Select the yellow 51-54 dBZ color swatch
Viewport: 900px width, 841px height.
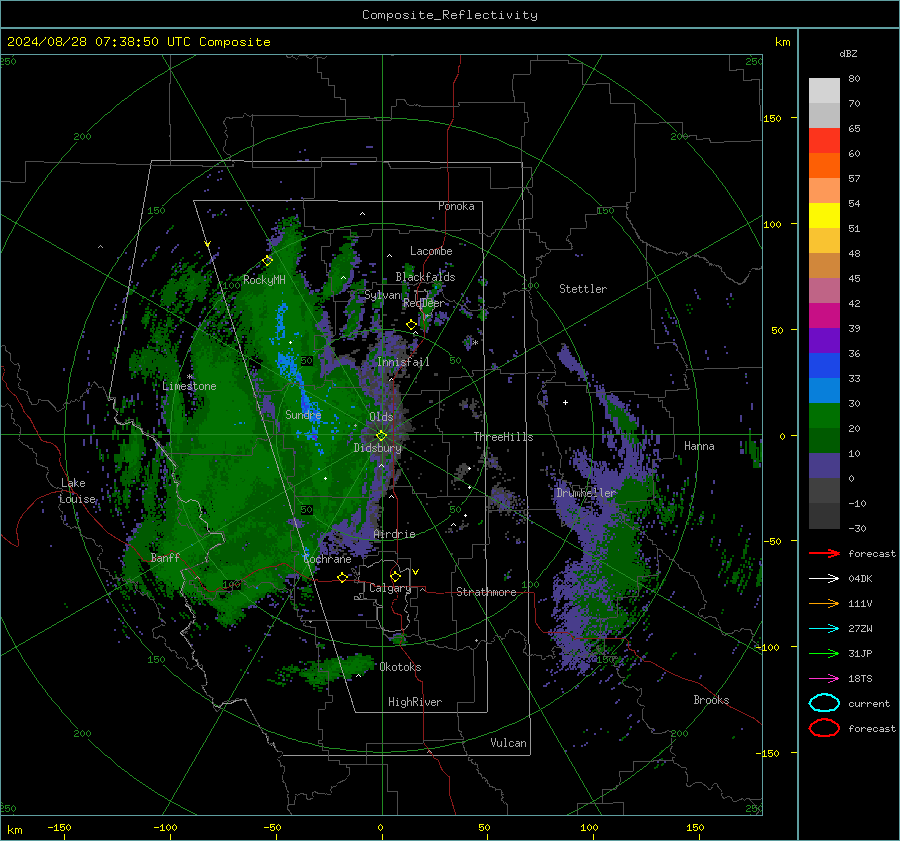[824, 216]
